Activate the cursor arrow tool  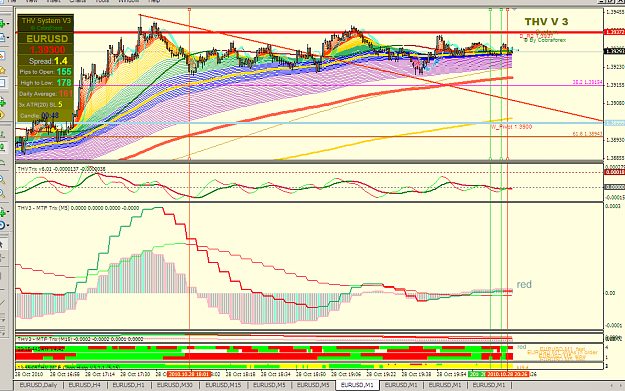tap(2, 245)
